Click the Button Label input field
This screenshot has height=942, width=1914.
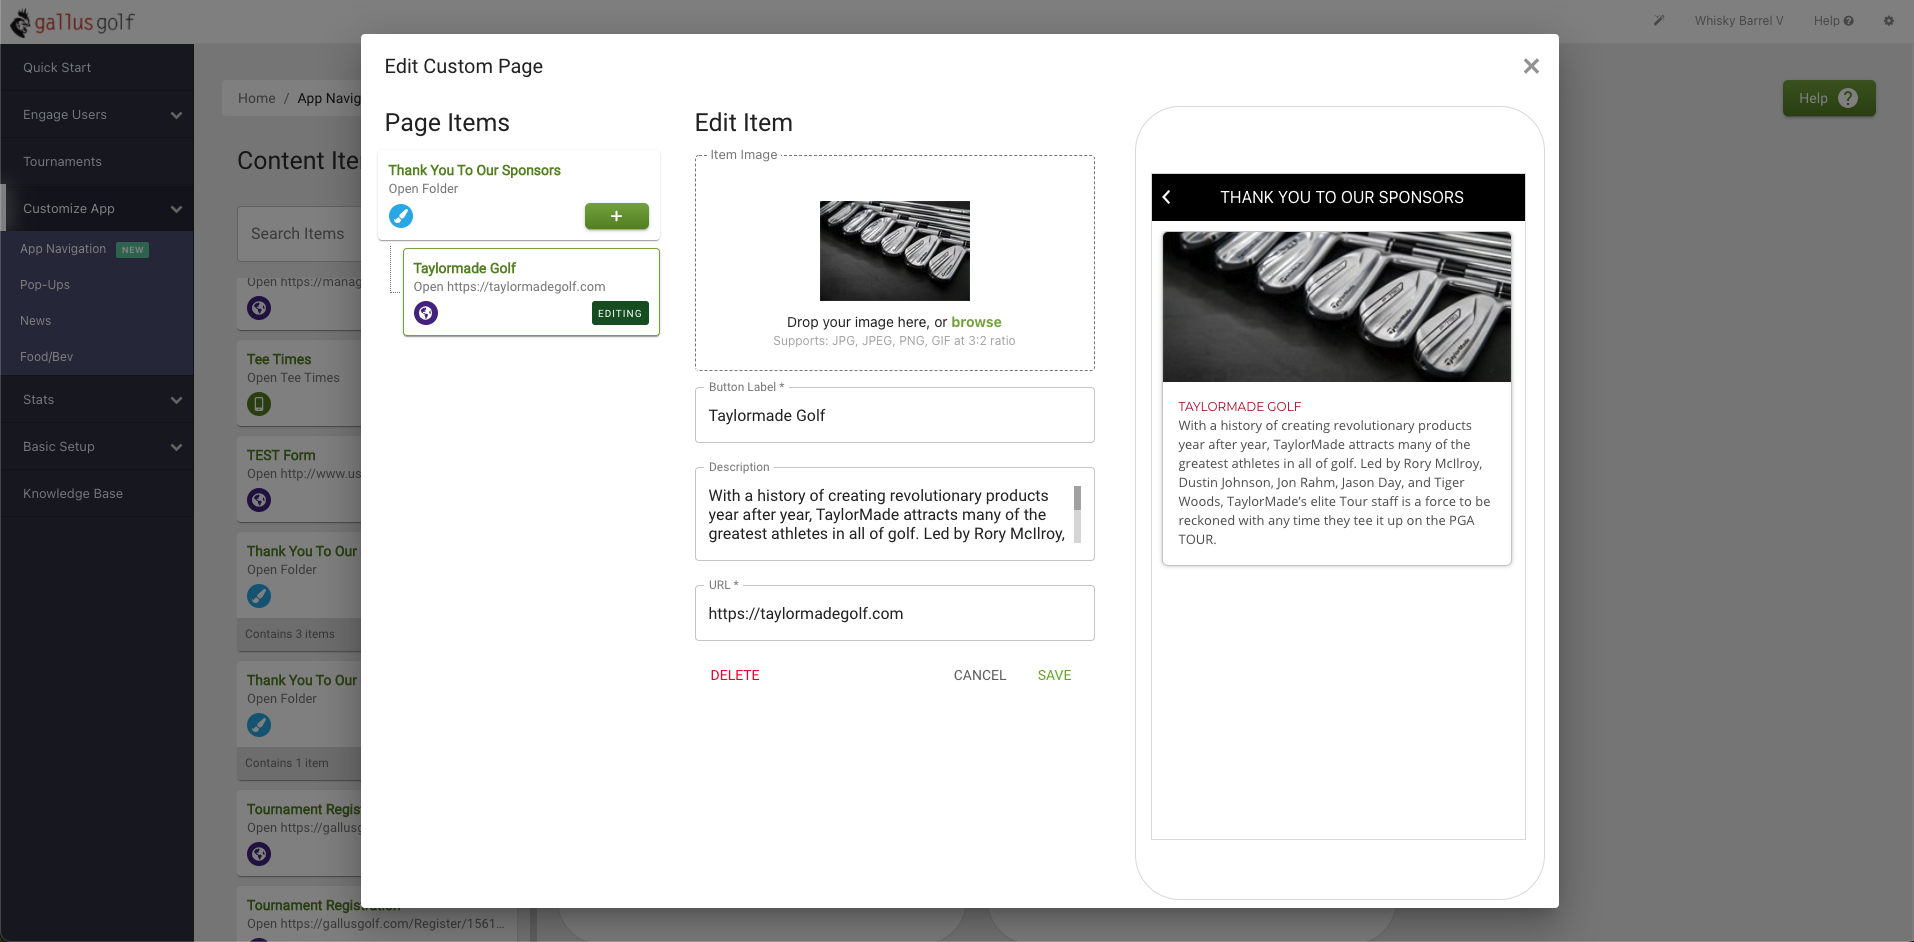[x=894, y=415]
